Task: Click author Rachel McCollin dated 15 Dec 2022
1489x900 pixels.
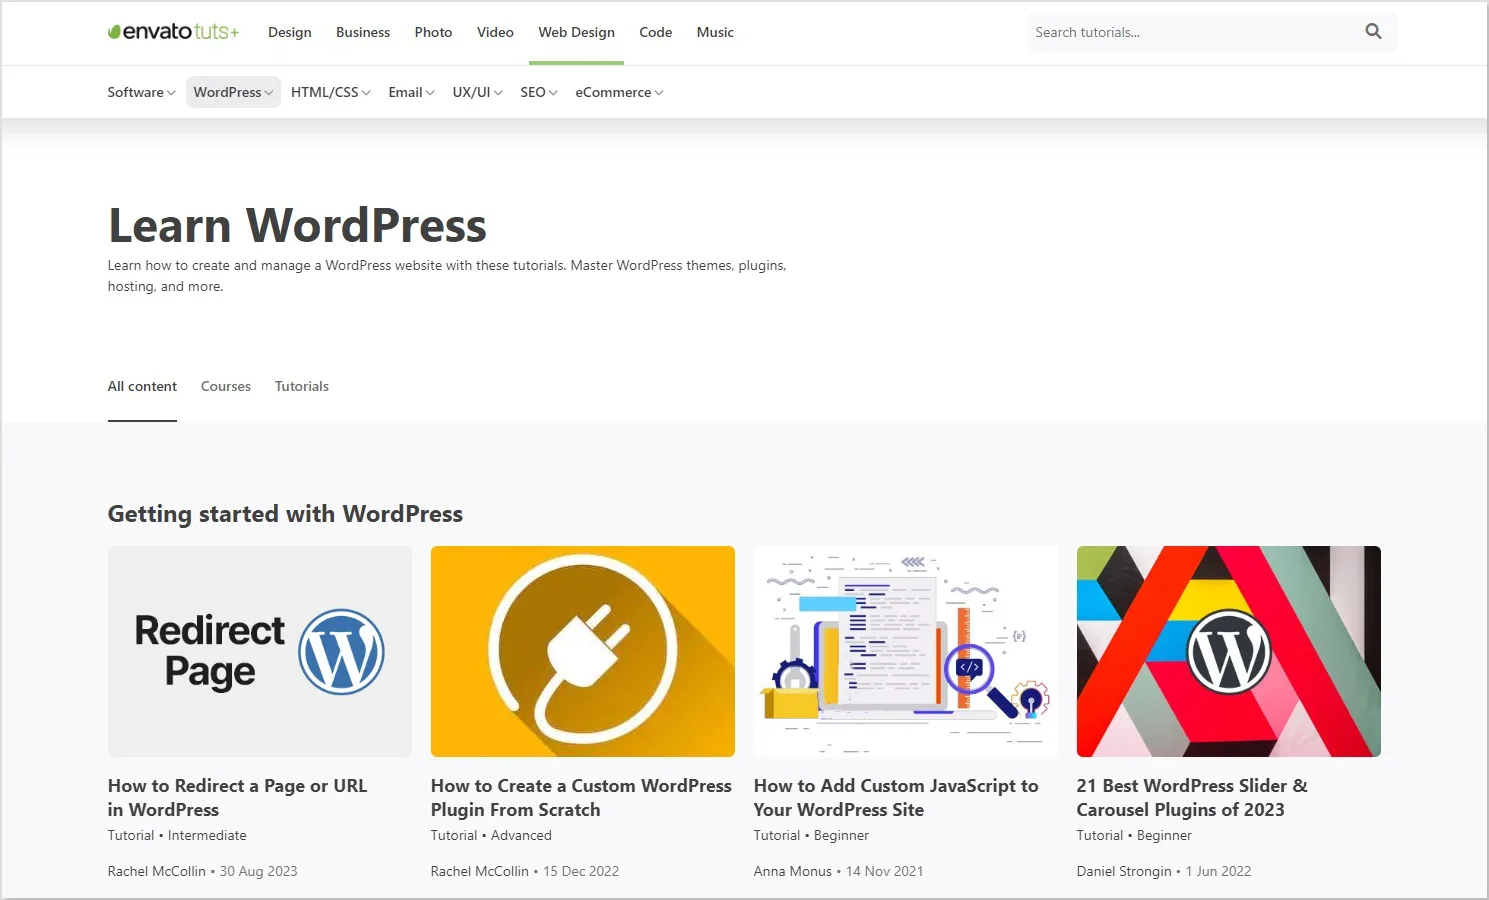Action: pos(480,871)
